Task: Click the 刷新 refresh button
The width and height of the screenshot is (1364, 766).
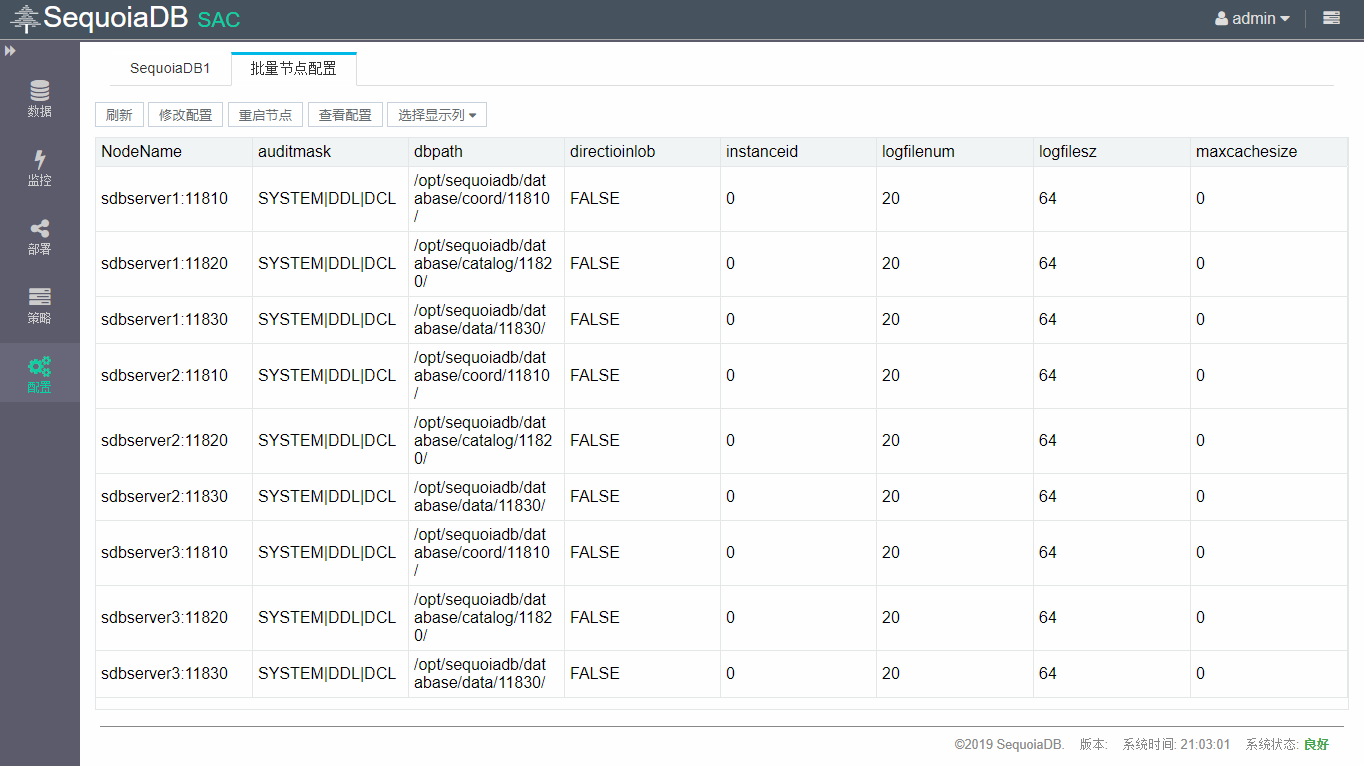Action: (119, 115)
